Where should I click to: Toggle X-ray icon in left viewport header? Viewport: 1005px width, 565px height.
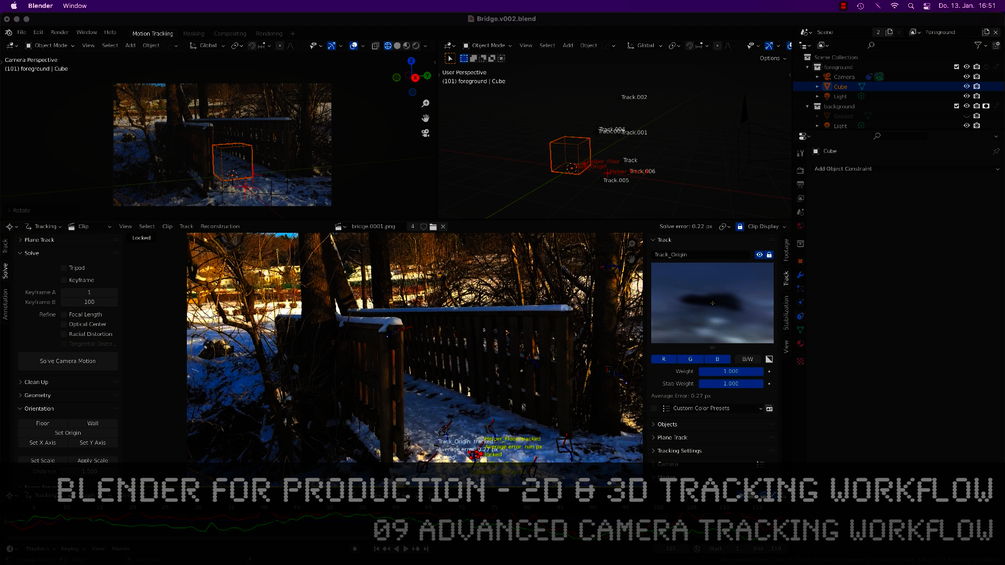pyautogui.click(x=376, y=45)
